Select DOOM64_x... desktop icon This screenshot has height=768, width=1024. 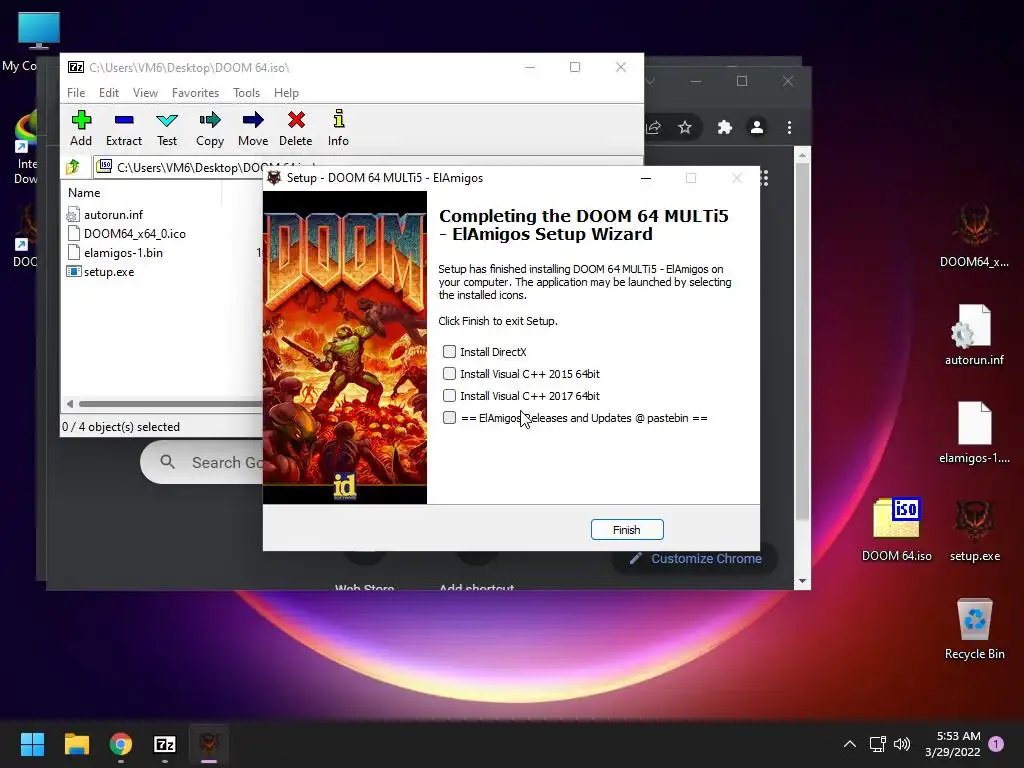coord(974,235)
